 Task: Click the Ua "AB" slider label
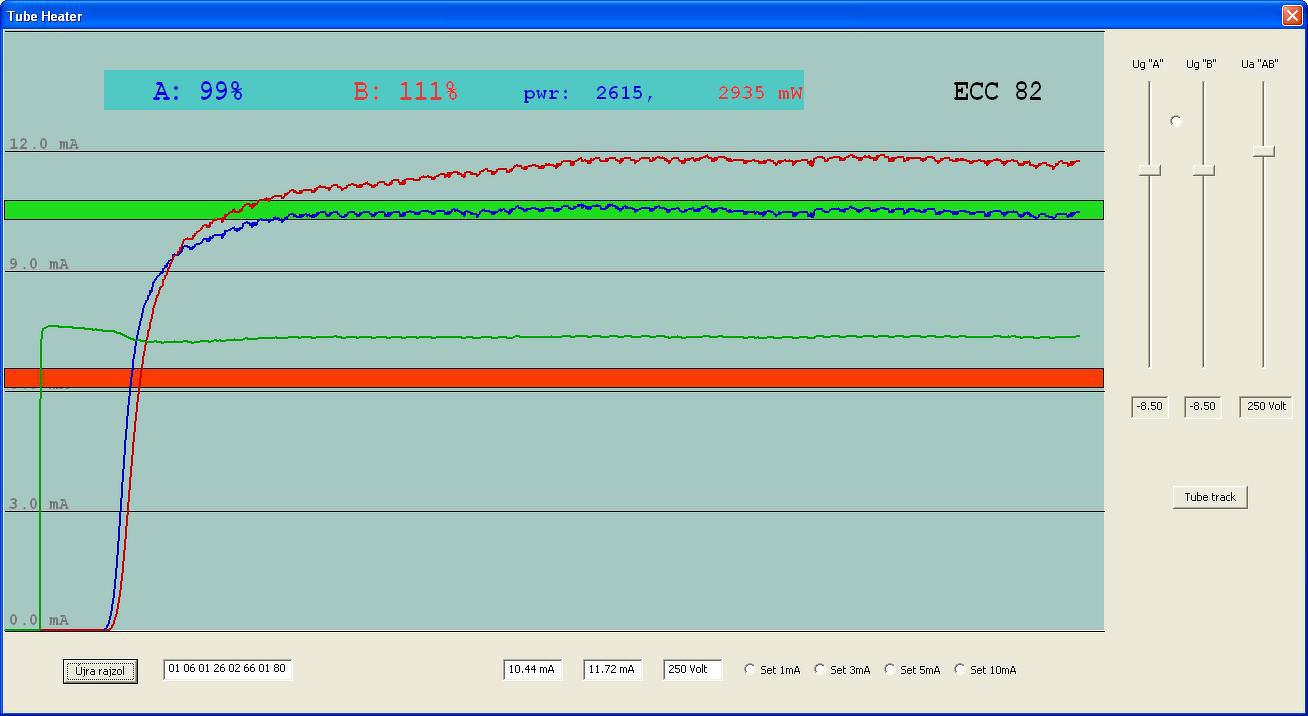(1260, 64)
